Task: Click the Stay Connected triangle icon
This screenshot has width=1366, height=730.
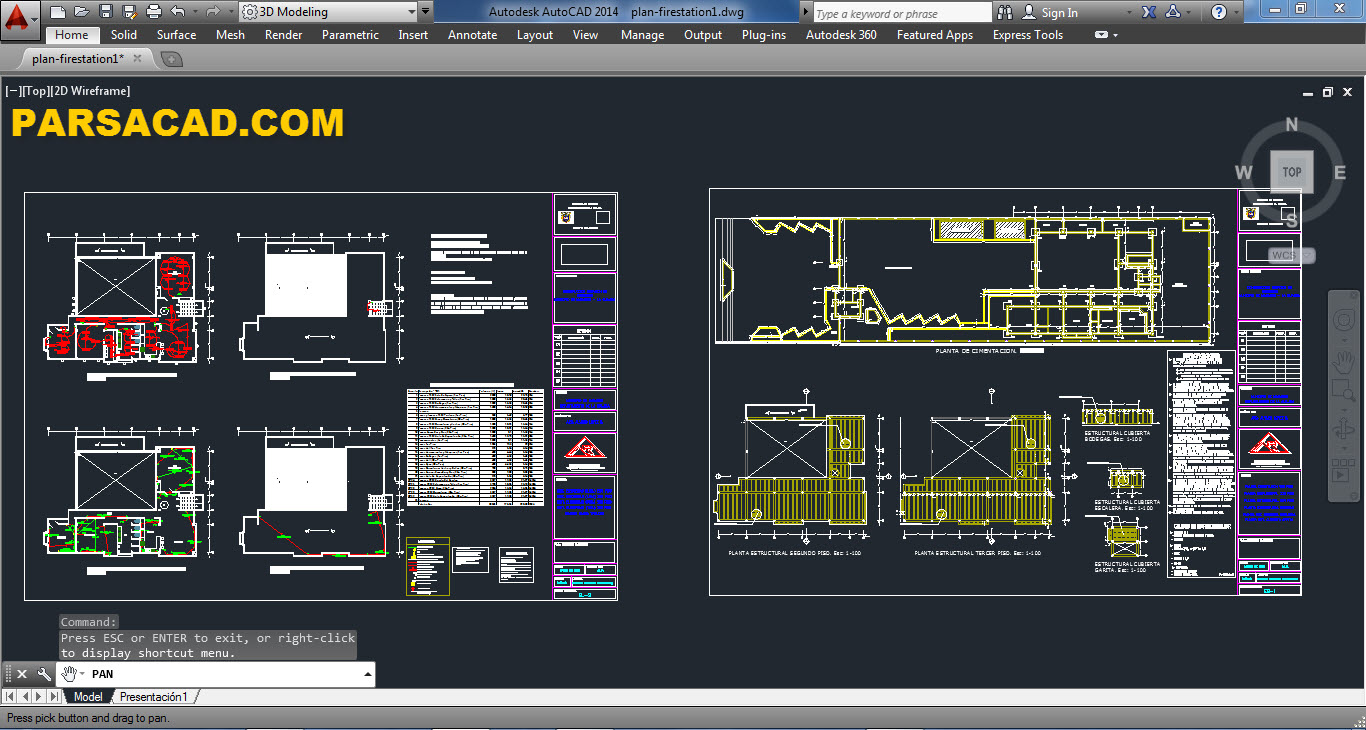Action: 1174,12
